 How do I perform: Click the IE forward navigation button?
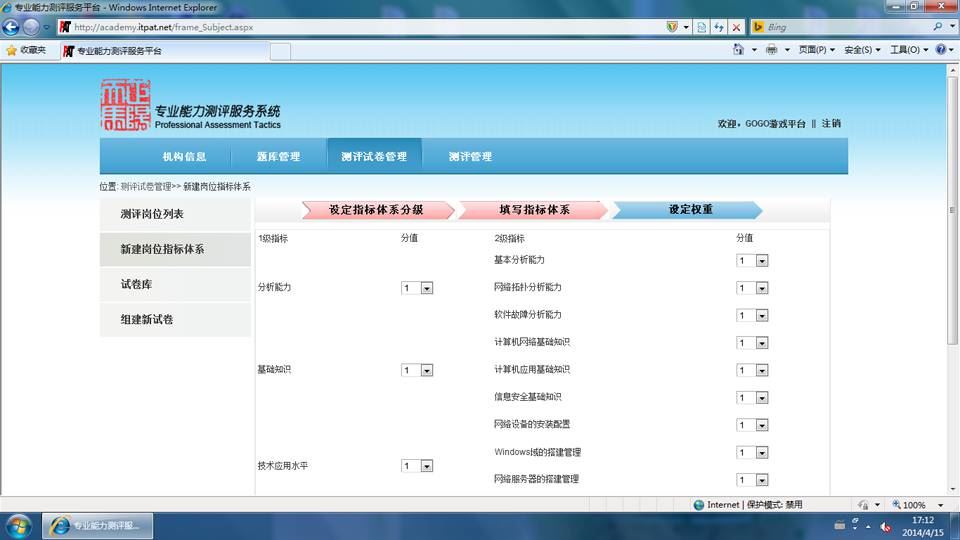31,27
